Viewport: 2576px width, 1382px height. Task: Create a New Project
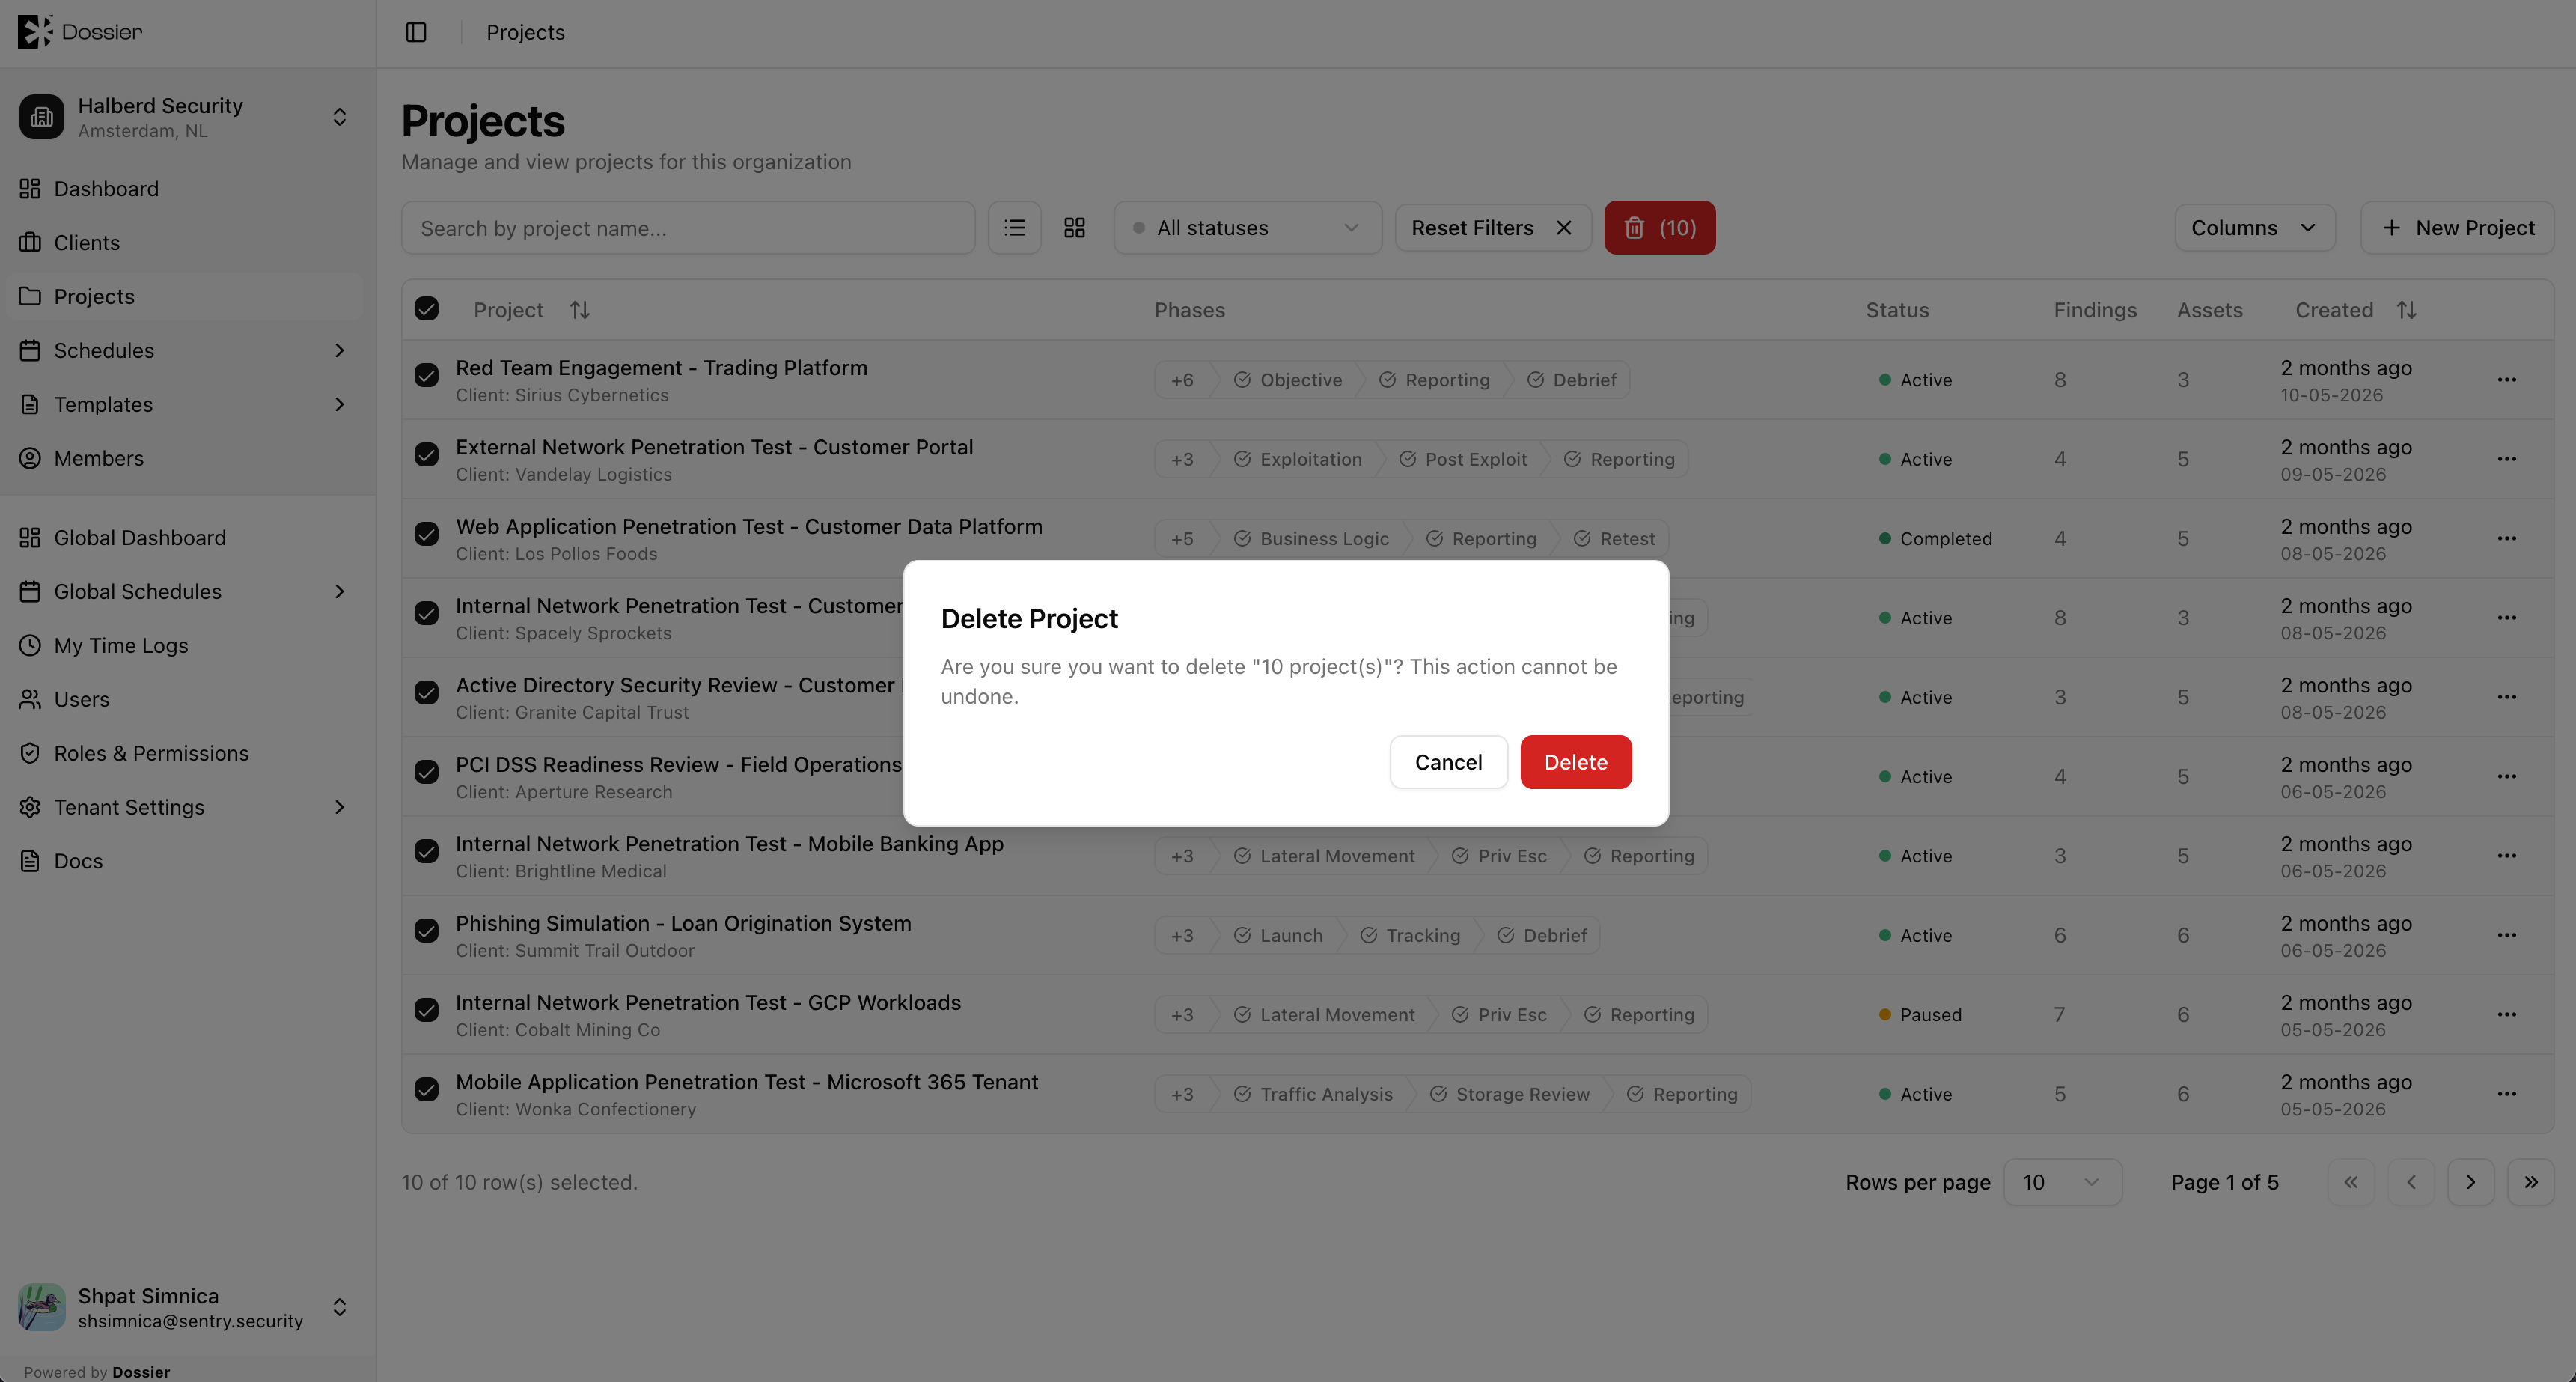click(x=2457, y=228)
